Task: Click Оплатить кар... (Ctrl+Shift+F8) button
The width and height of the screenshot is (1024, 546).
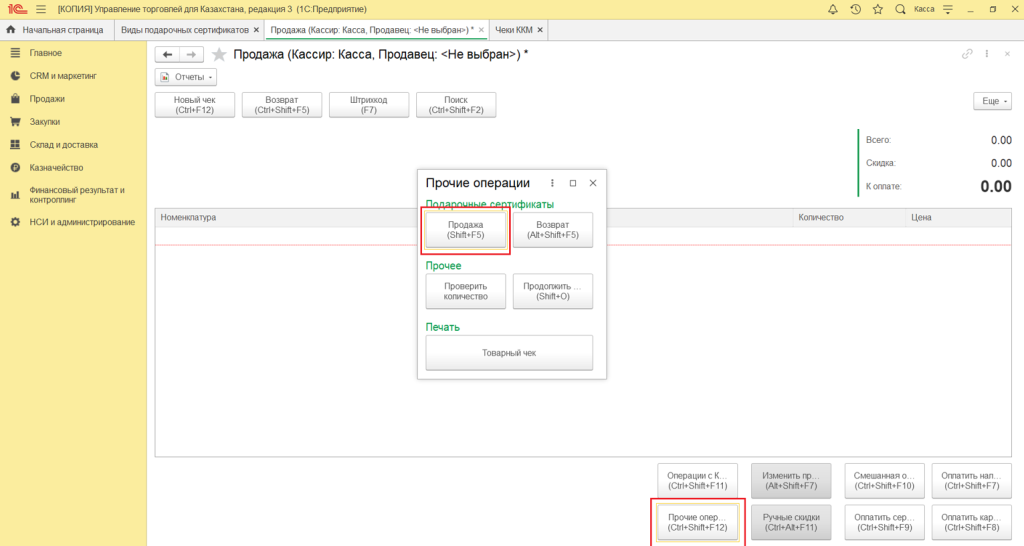Action: 972,522
